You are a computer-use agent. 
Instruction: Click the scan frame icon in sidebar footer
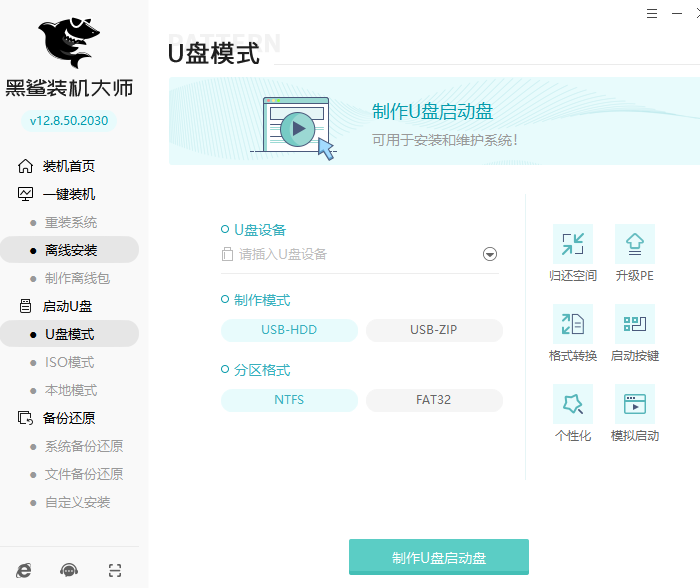click(115, 570)
